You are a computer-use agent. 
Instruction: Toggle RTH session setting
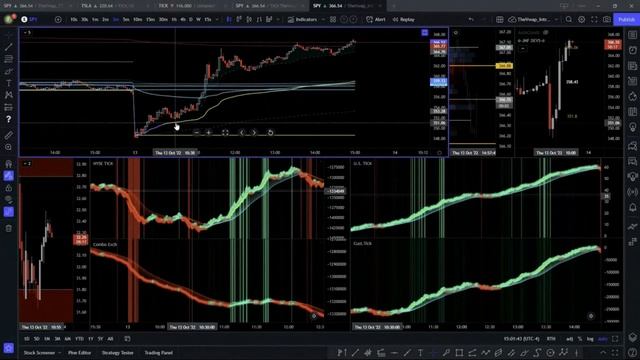point(551,339)
